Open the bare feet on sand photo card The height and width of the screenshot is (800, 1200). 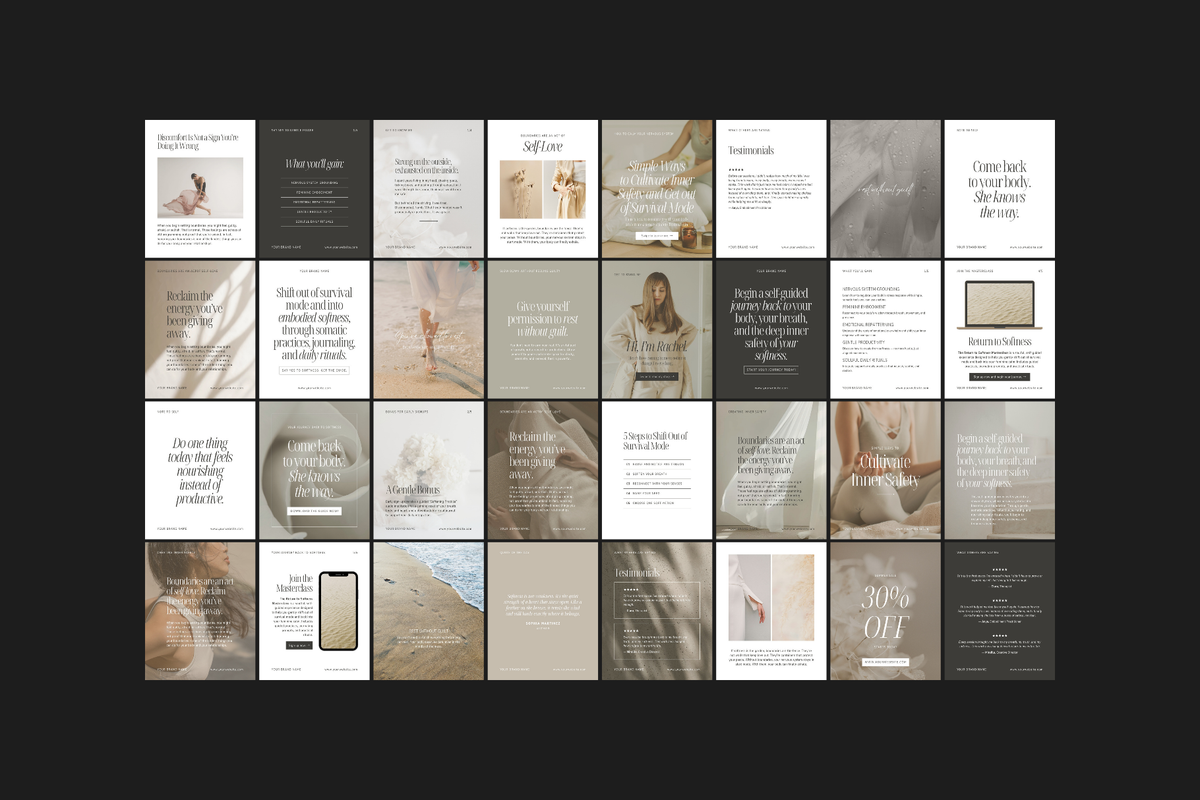(x=428, y=330)
